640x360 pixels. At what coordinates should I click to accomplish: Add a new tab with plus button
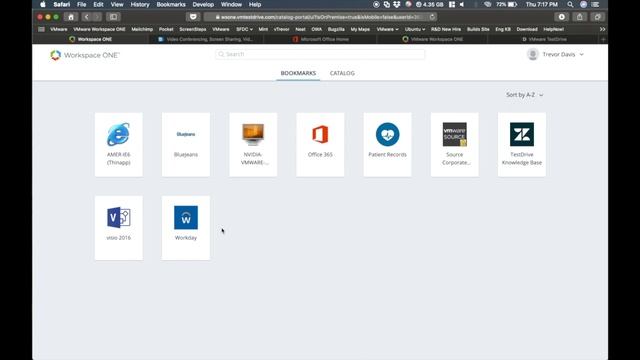tap(603, 39)
